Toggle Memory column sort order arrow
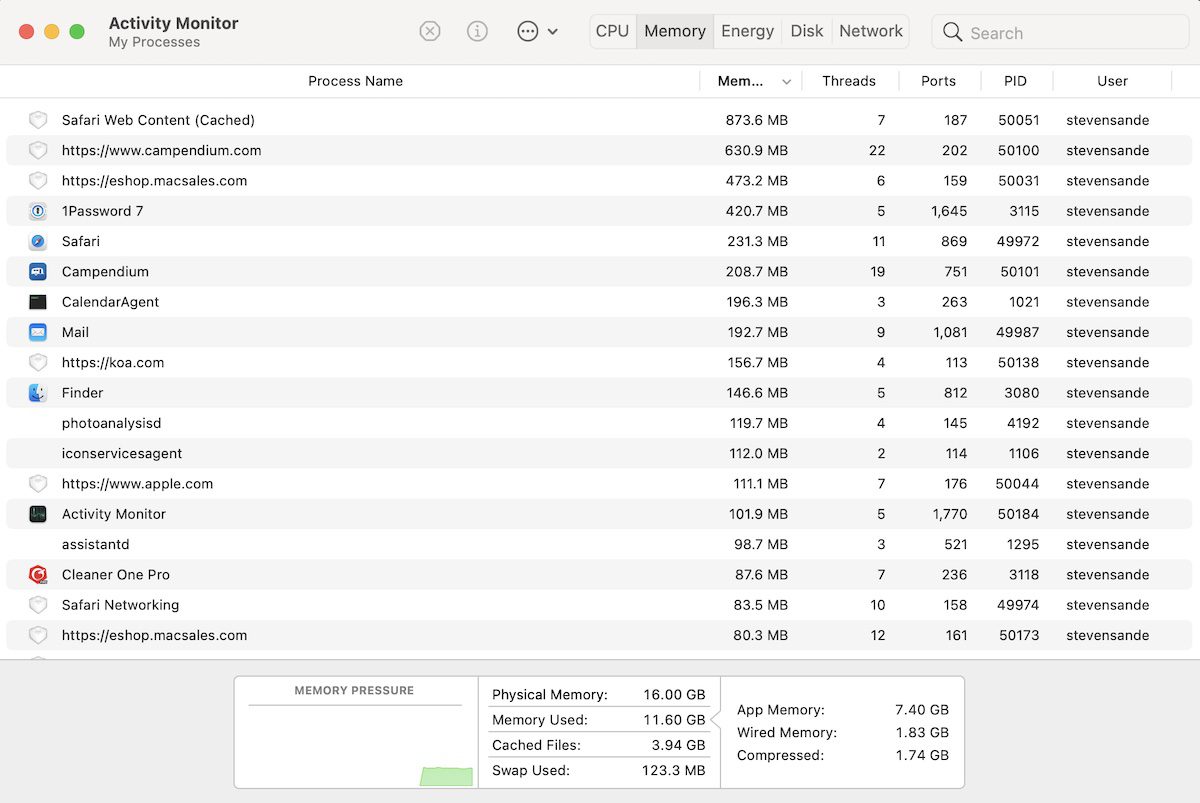Image resolution: width=1200 pixels, height=803 pixels. point(786,82)
